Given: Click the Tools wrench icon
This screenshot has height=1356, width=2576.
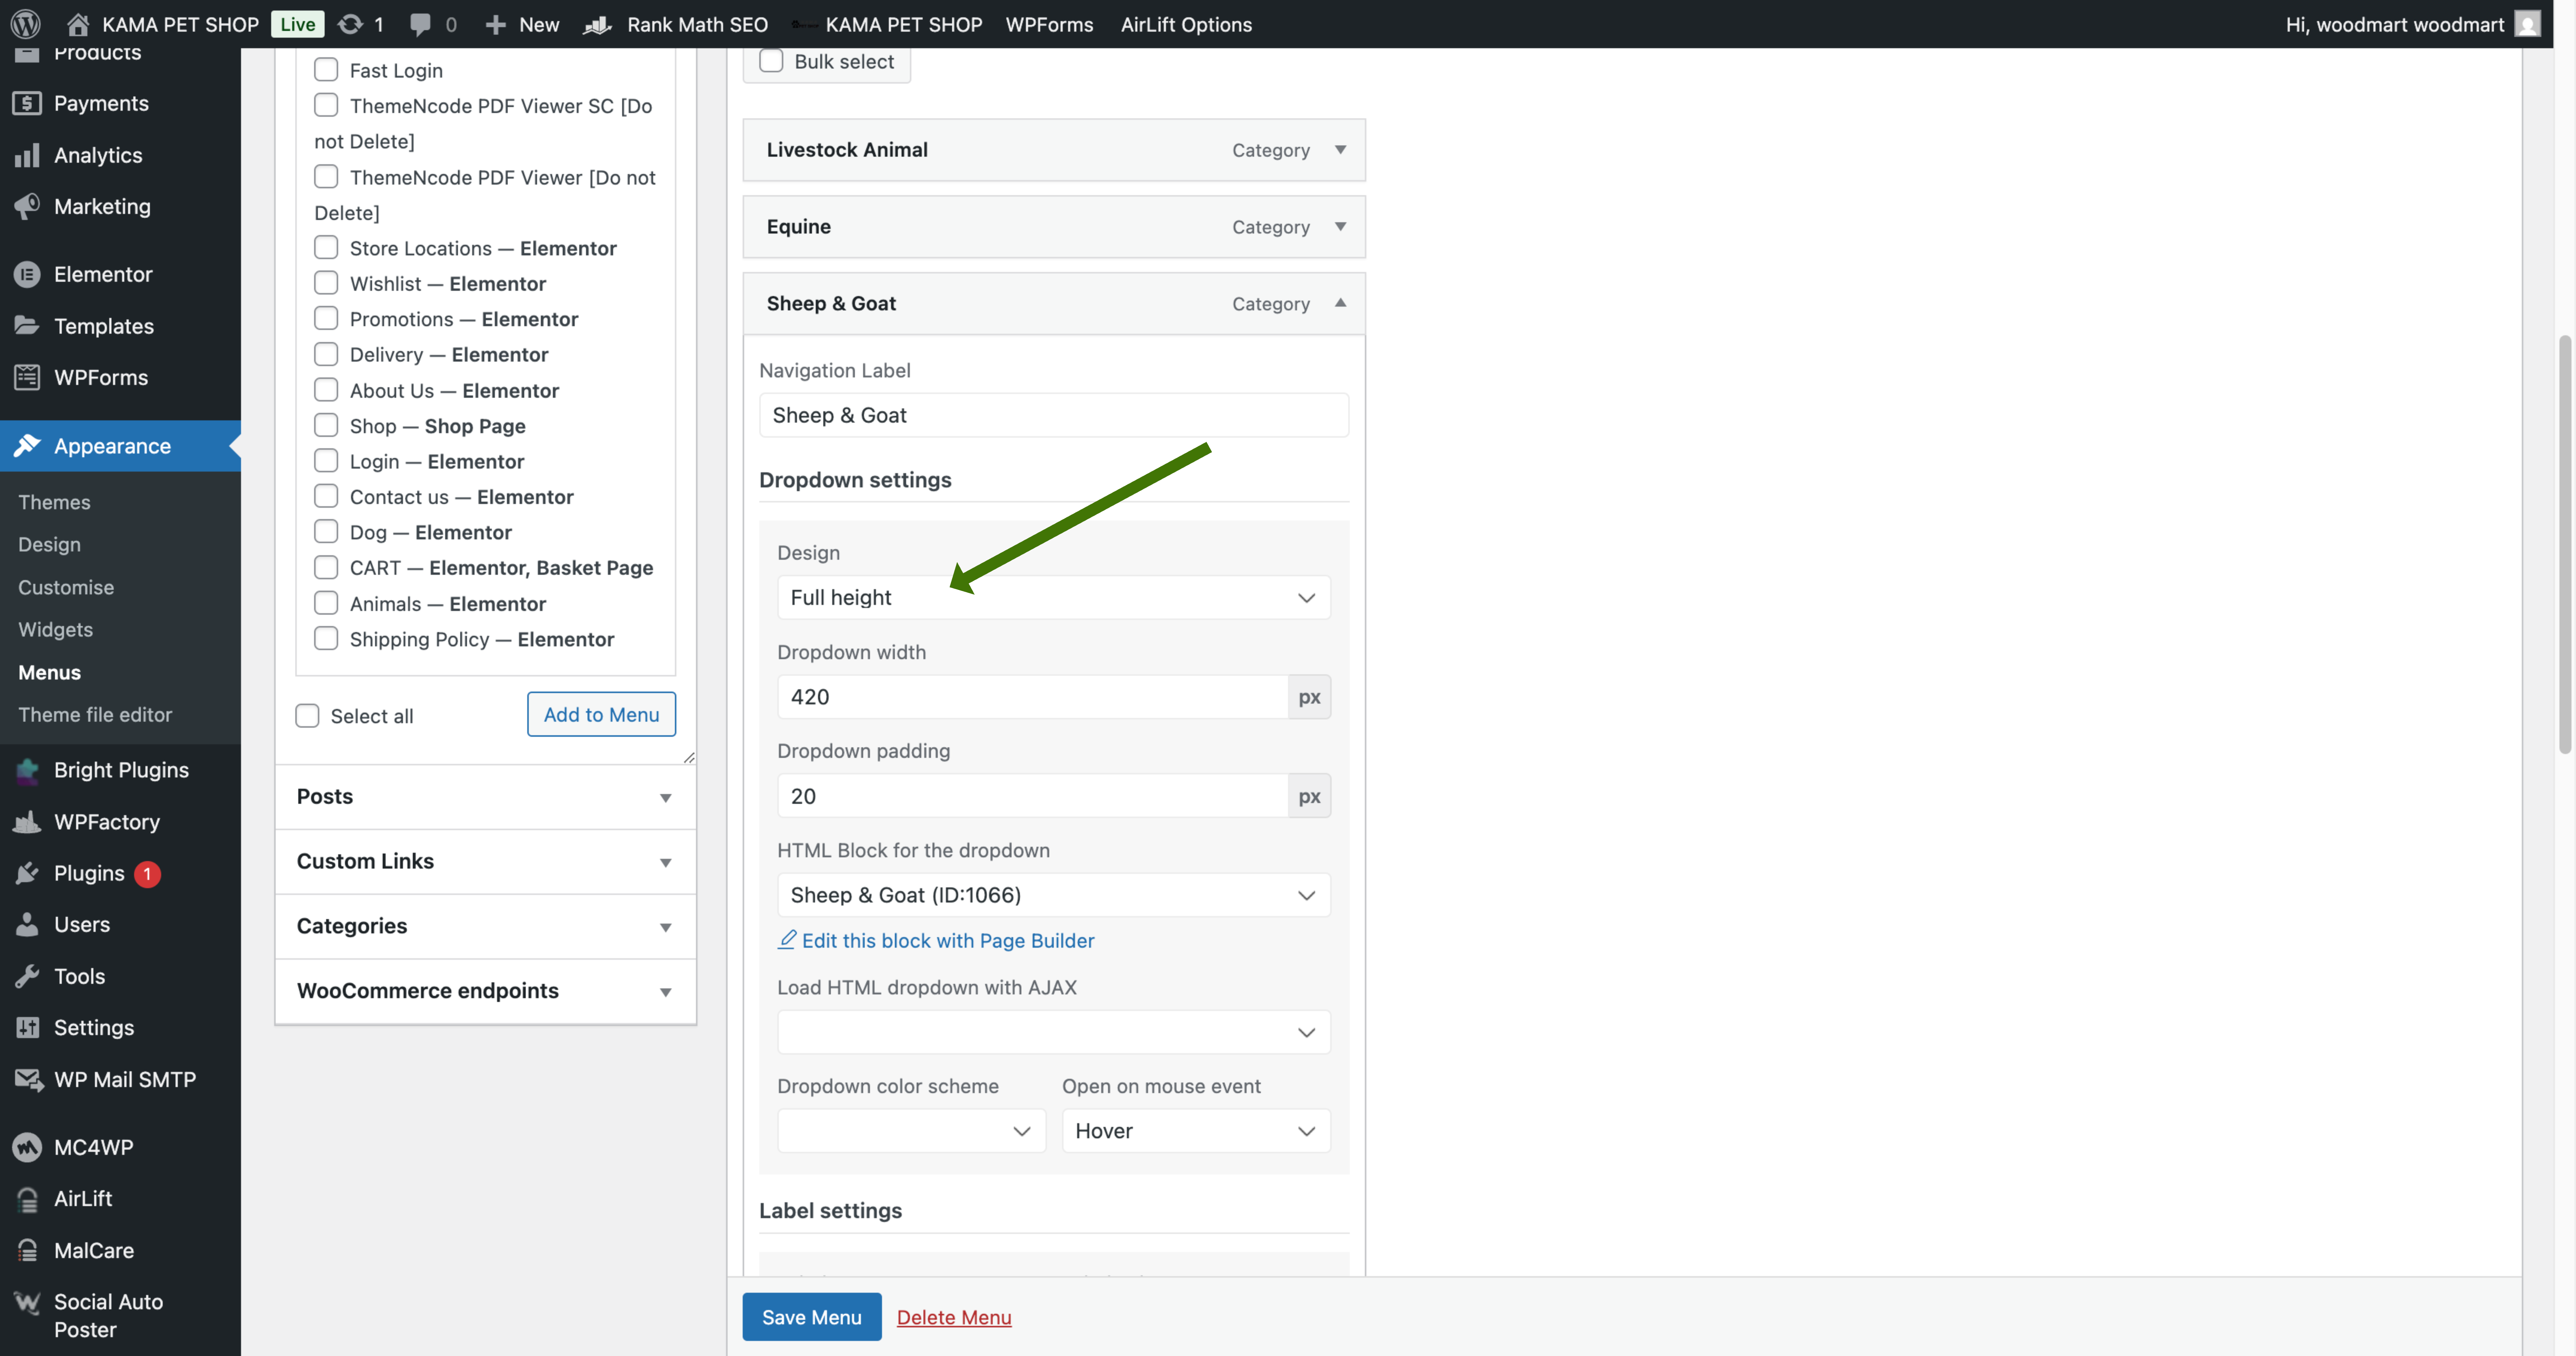Looking at the screenshot, I should coord(27,976).
